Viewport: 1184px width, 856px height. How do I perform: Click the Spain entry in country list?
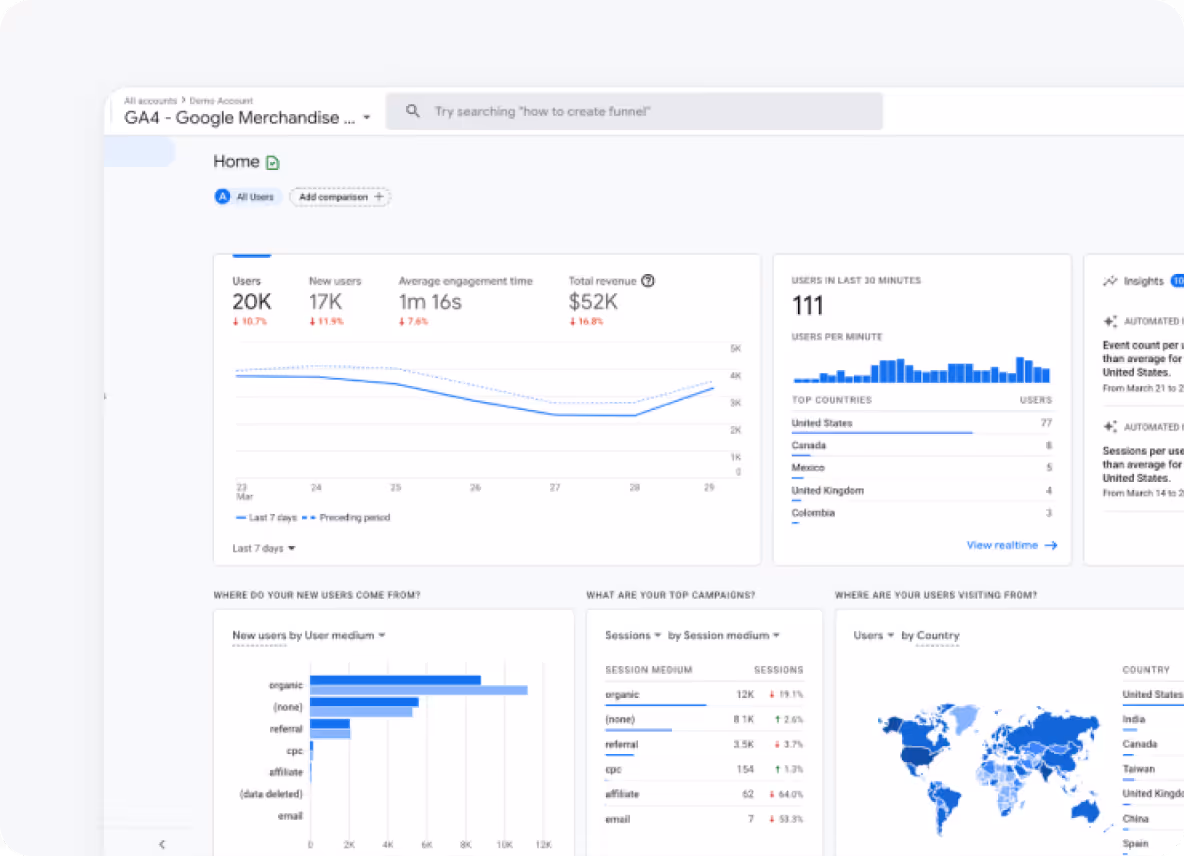coord(1135,844)
